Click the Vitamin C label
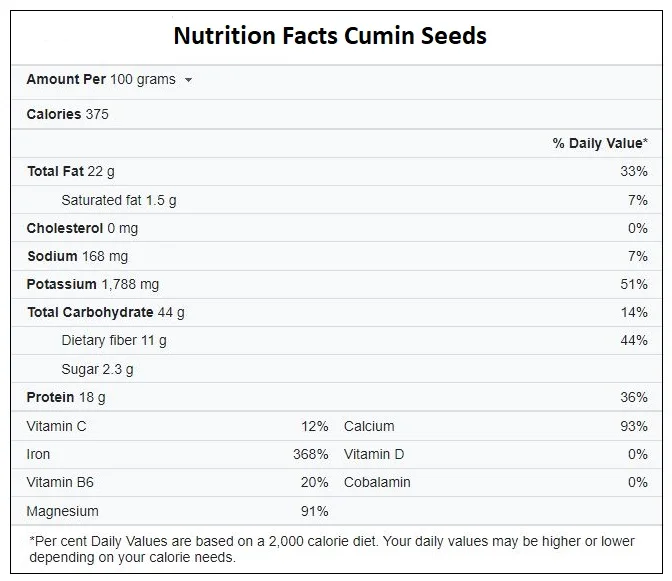Image resolution: width=672 pixels, height=581 pixels. click(56, 426)
